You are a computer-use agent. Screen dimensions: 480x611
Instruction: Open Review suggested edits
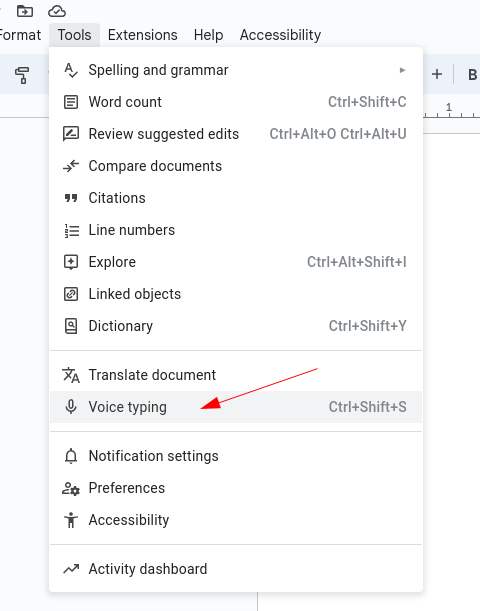(x=236, y=134)
